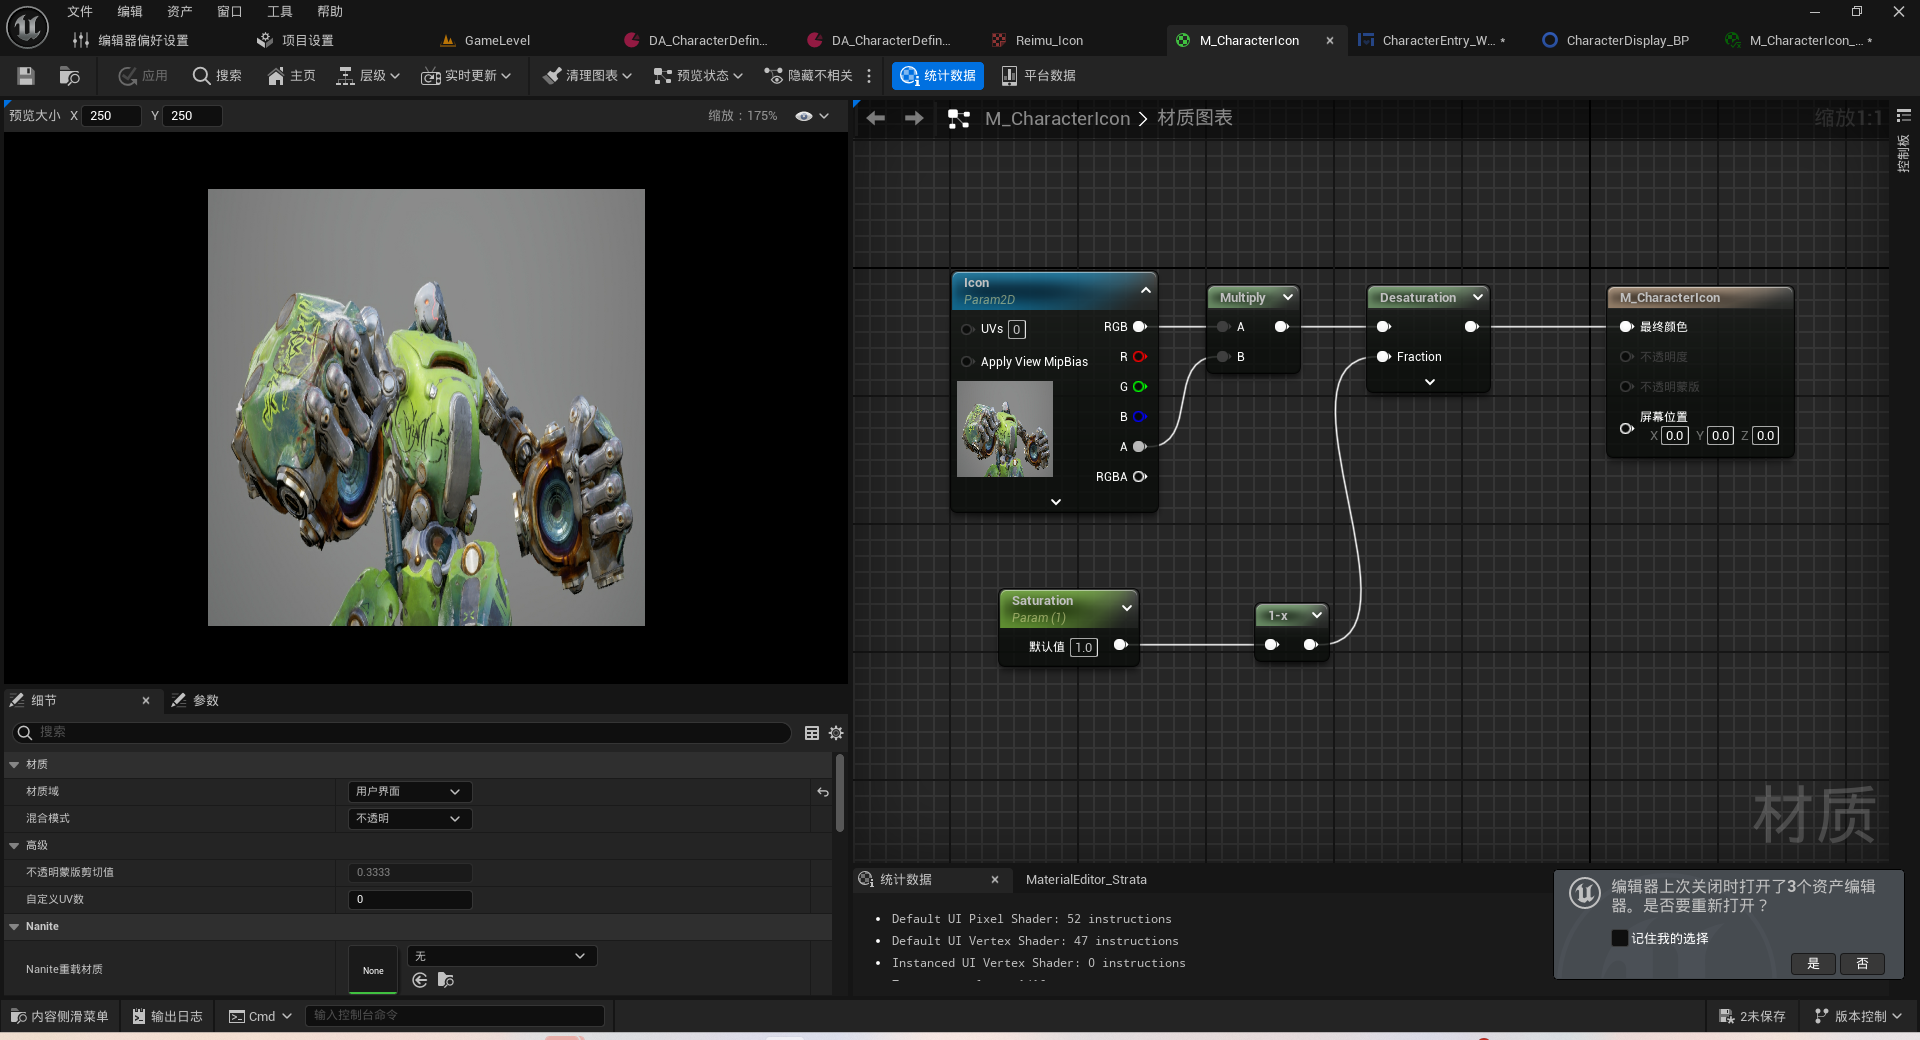Toggle the Desaturation node header chevron

pyautogui.click(x=1478, y=297)
